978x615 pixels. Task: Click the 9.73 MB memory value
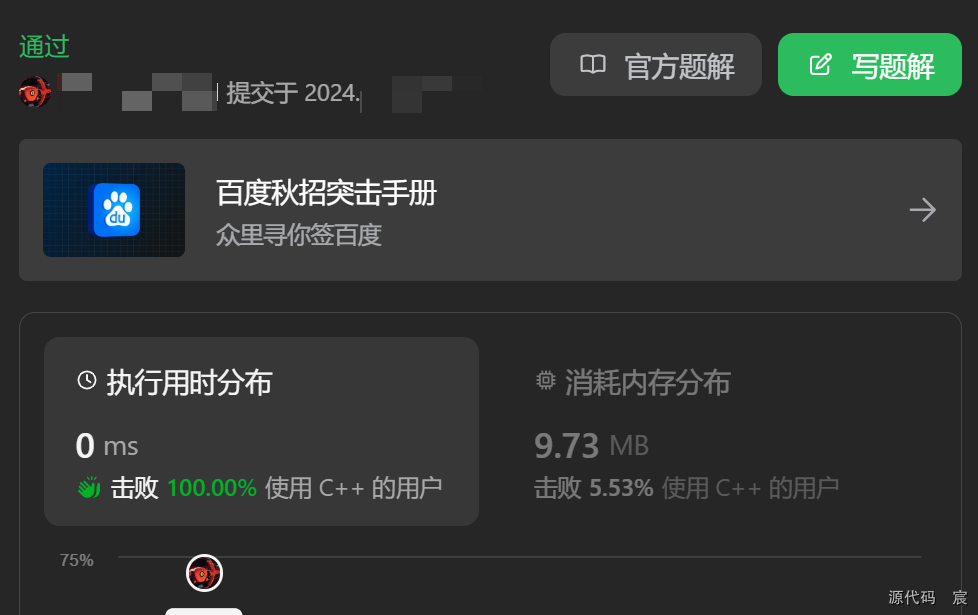(x=591, y=446)
